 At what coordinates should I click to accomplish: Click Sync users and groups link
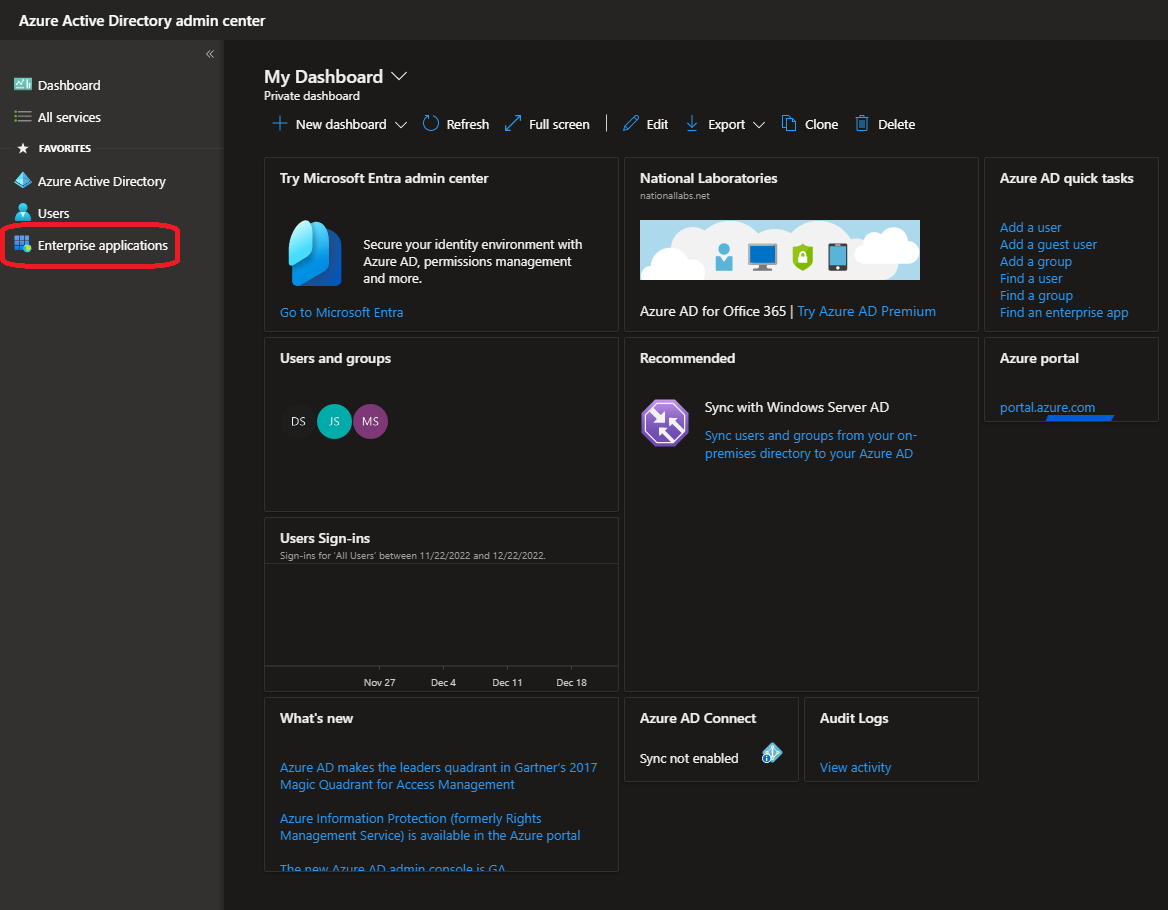(810, 445)
